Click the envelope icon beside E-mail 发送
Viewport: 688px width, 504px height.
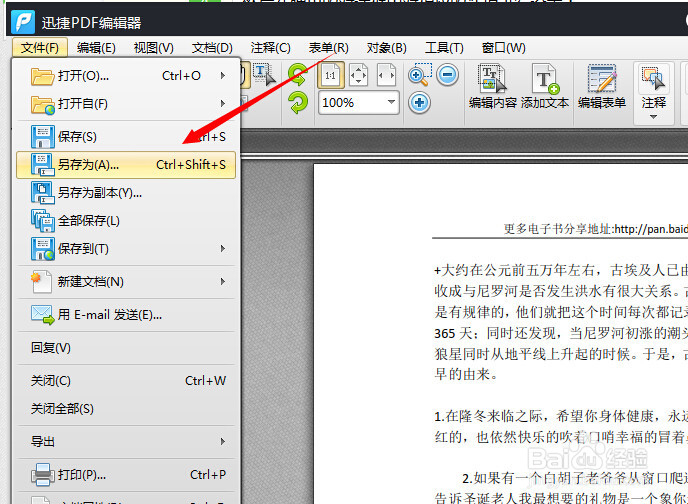coord(43,315)
